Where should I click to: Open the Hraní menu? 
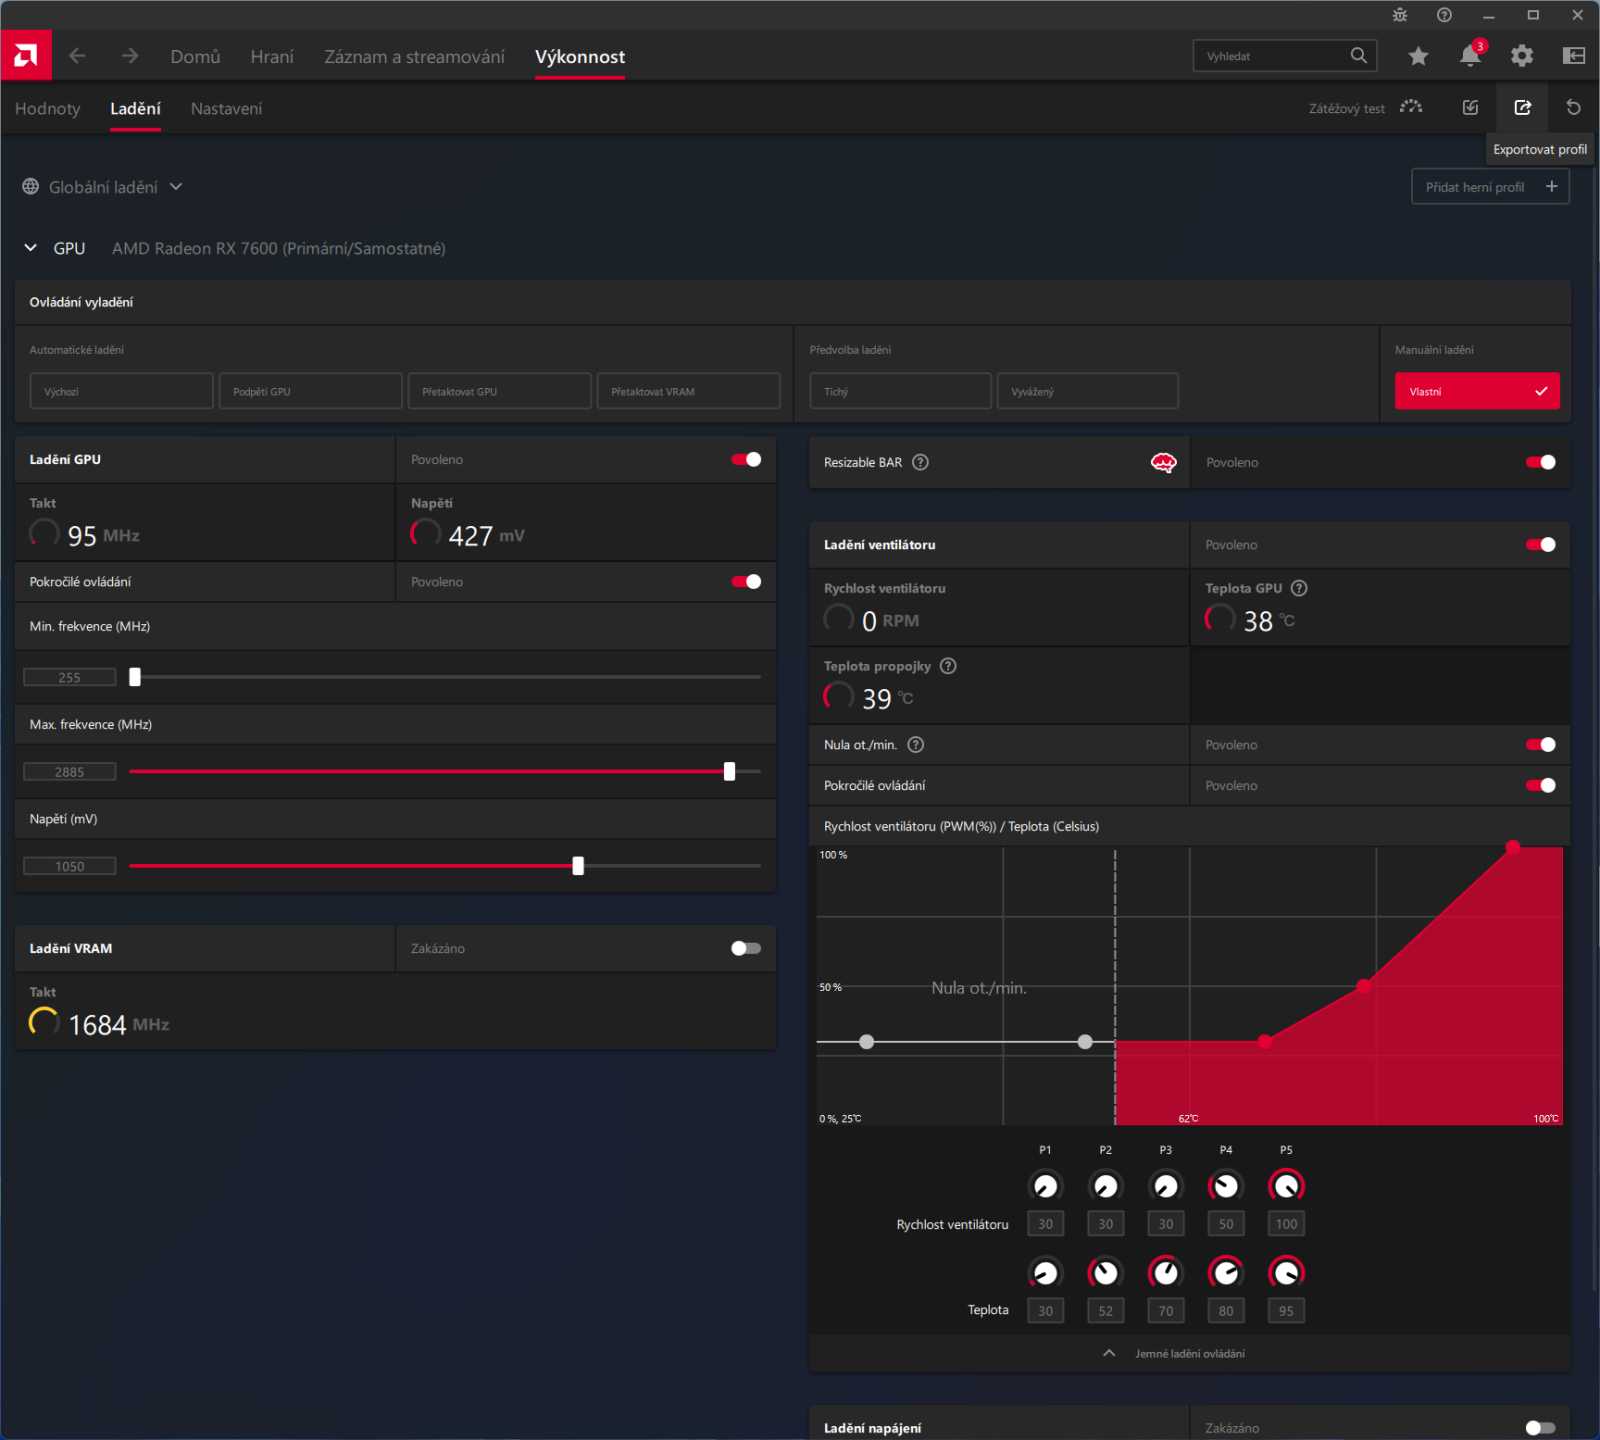(272, 57)
